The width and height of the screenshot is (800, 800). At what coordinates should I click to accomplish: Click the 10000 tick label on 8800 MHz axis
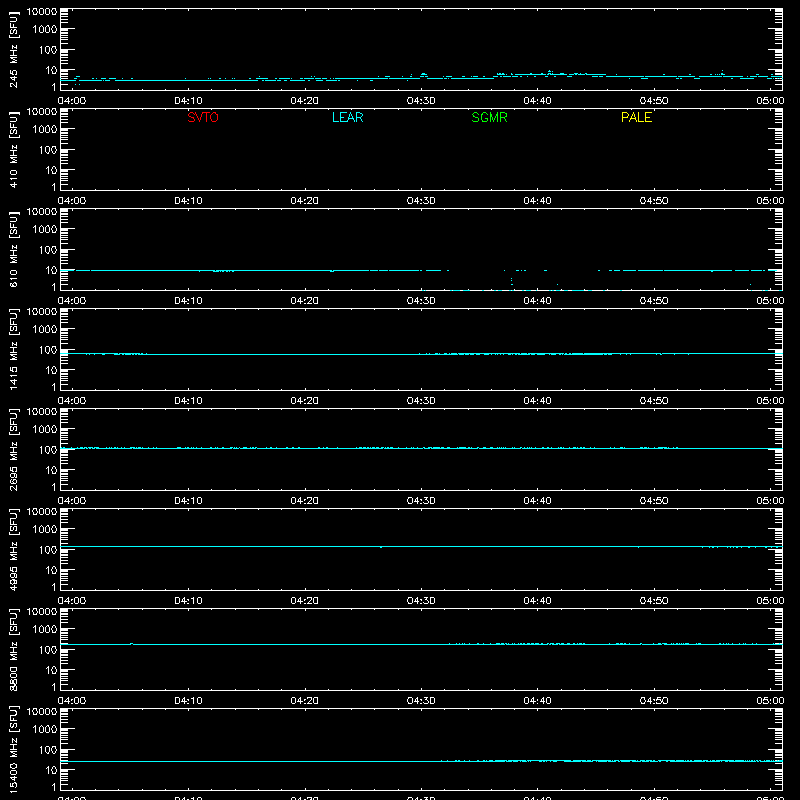[42, 612]
